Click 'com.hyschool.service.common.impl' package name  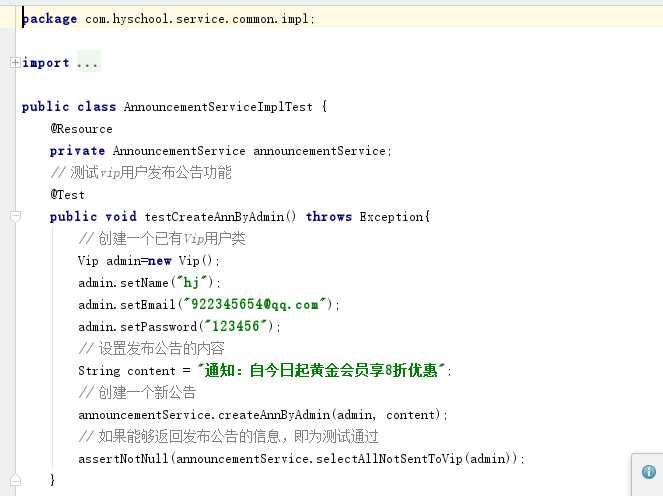(199, 19)
